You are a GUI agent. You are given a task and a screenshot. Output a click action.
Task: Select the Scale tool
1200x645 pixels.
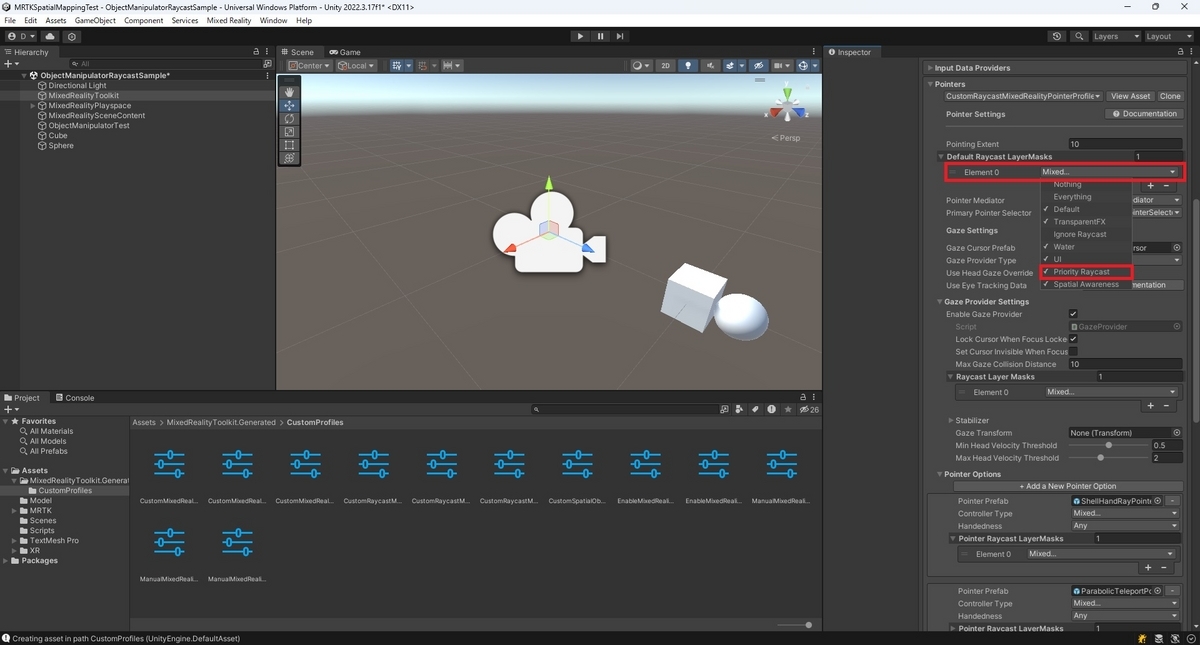coord(289,131)
